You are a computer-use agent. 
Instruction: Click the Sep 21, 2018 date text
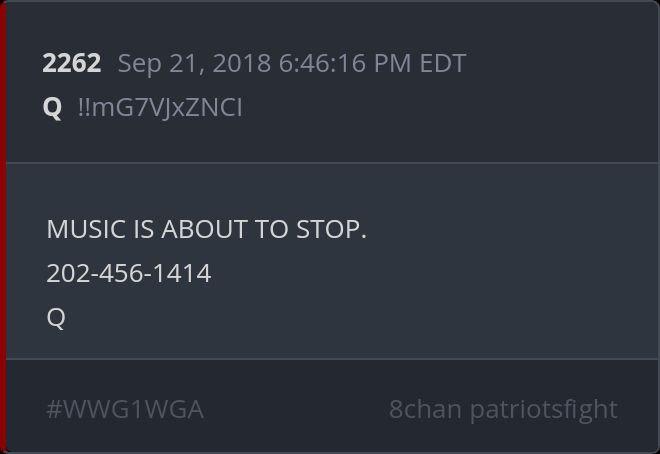194,64
